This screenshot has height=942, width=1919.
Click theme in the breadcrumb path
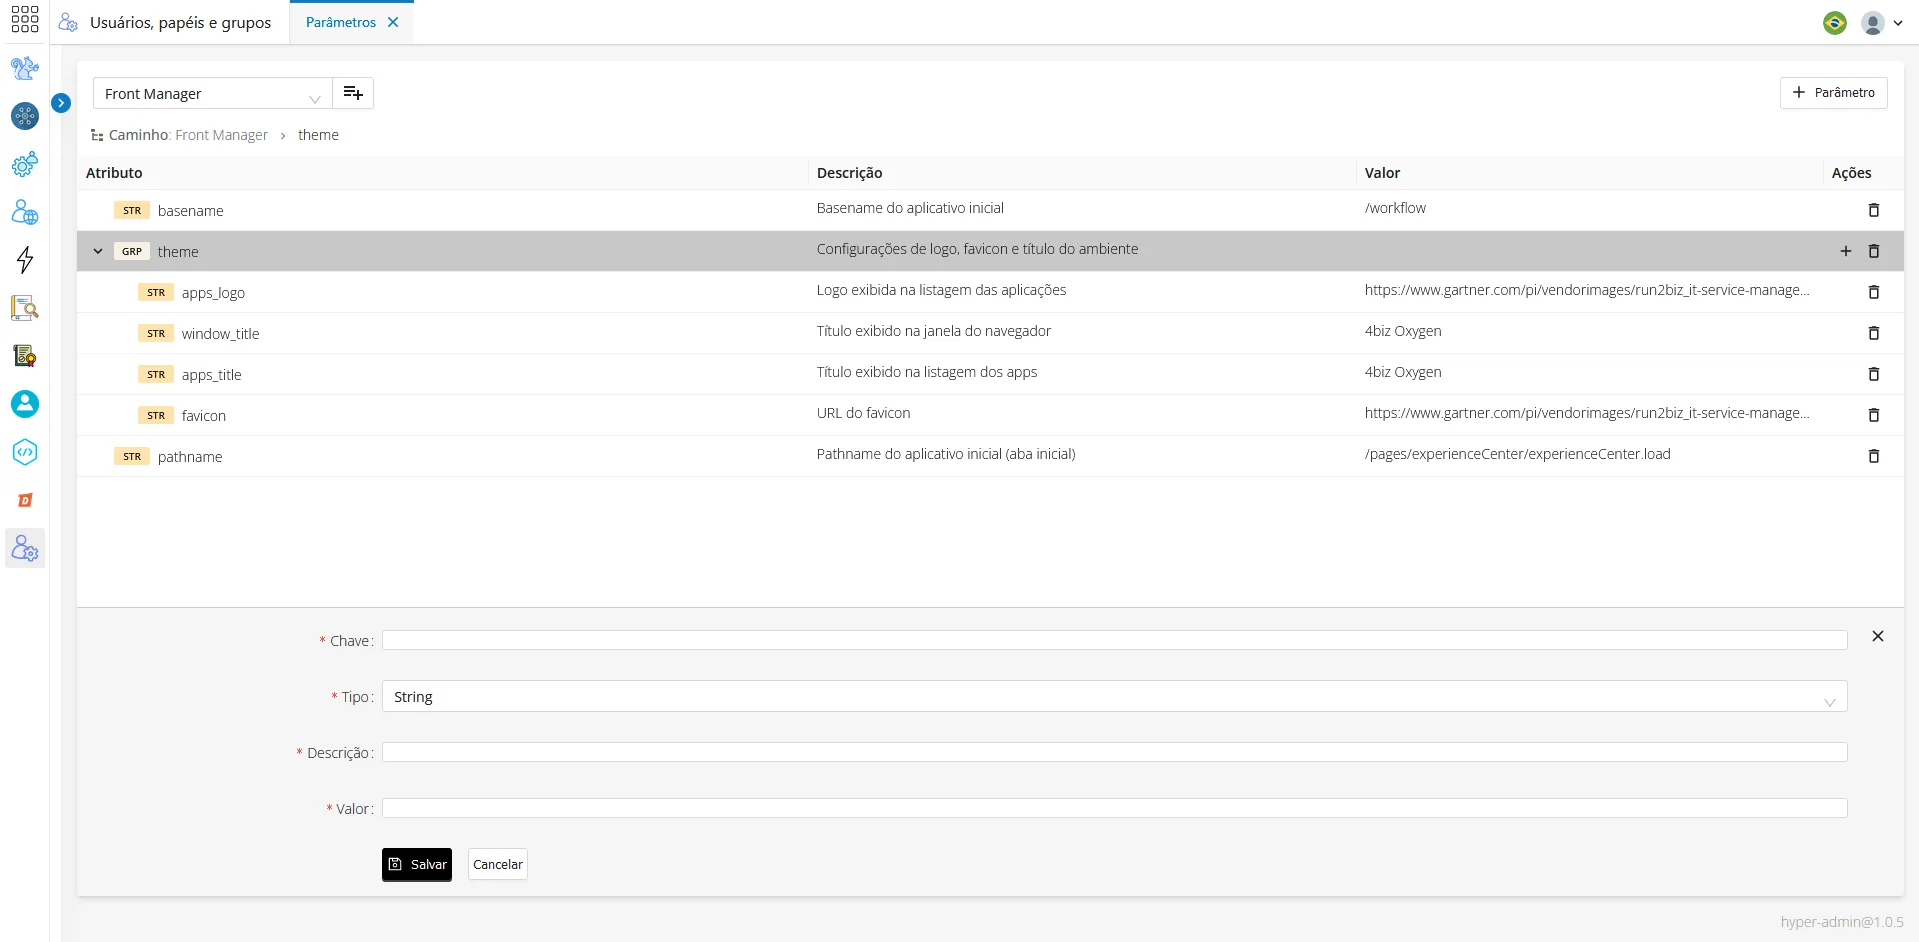pos(318,135)
